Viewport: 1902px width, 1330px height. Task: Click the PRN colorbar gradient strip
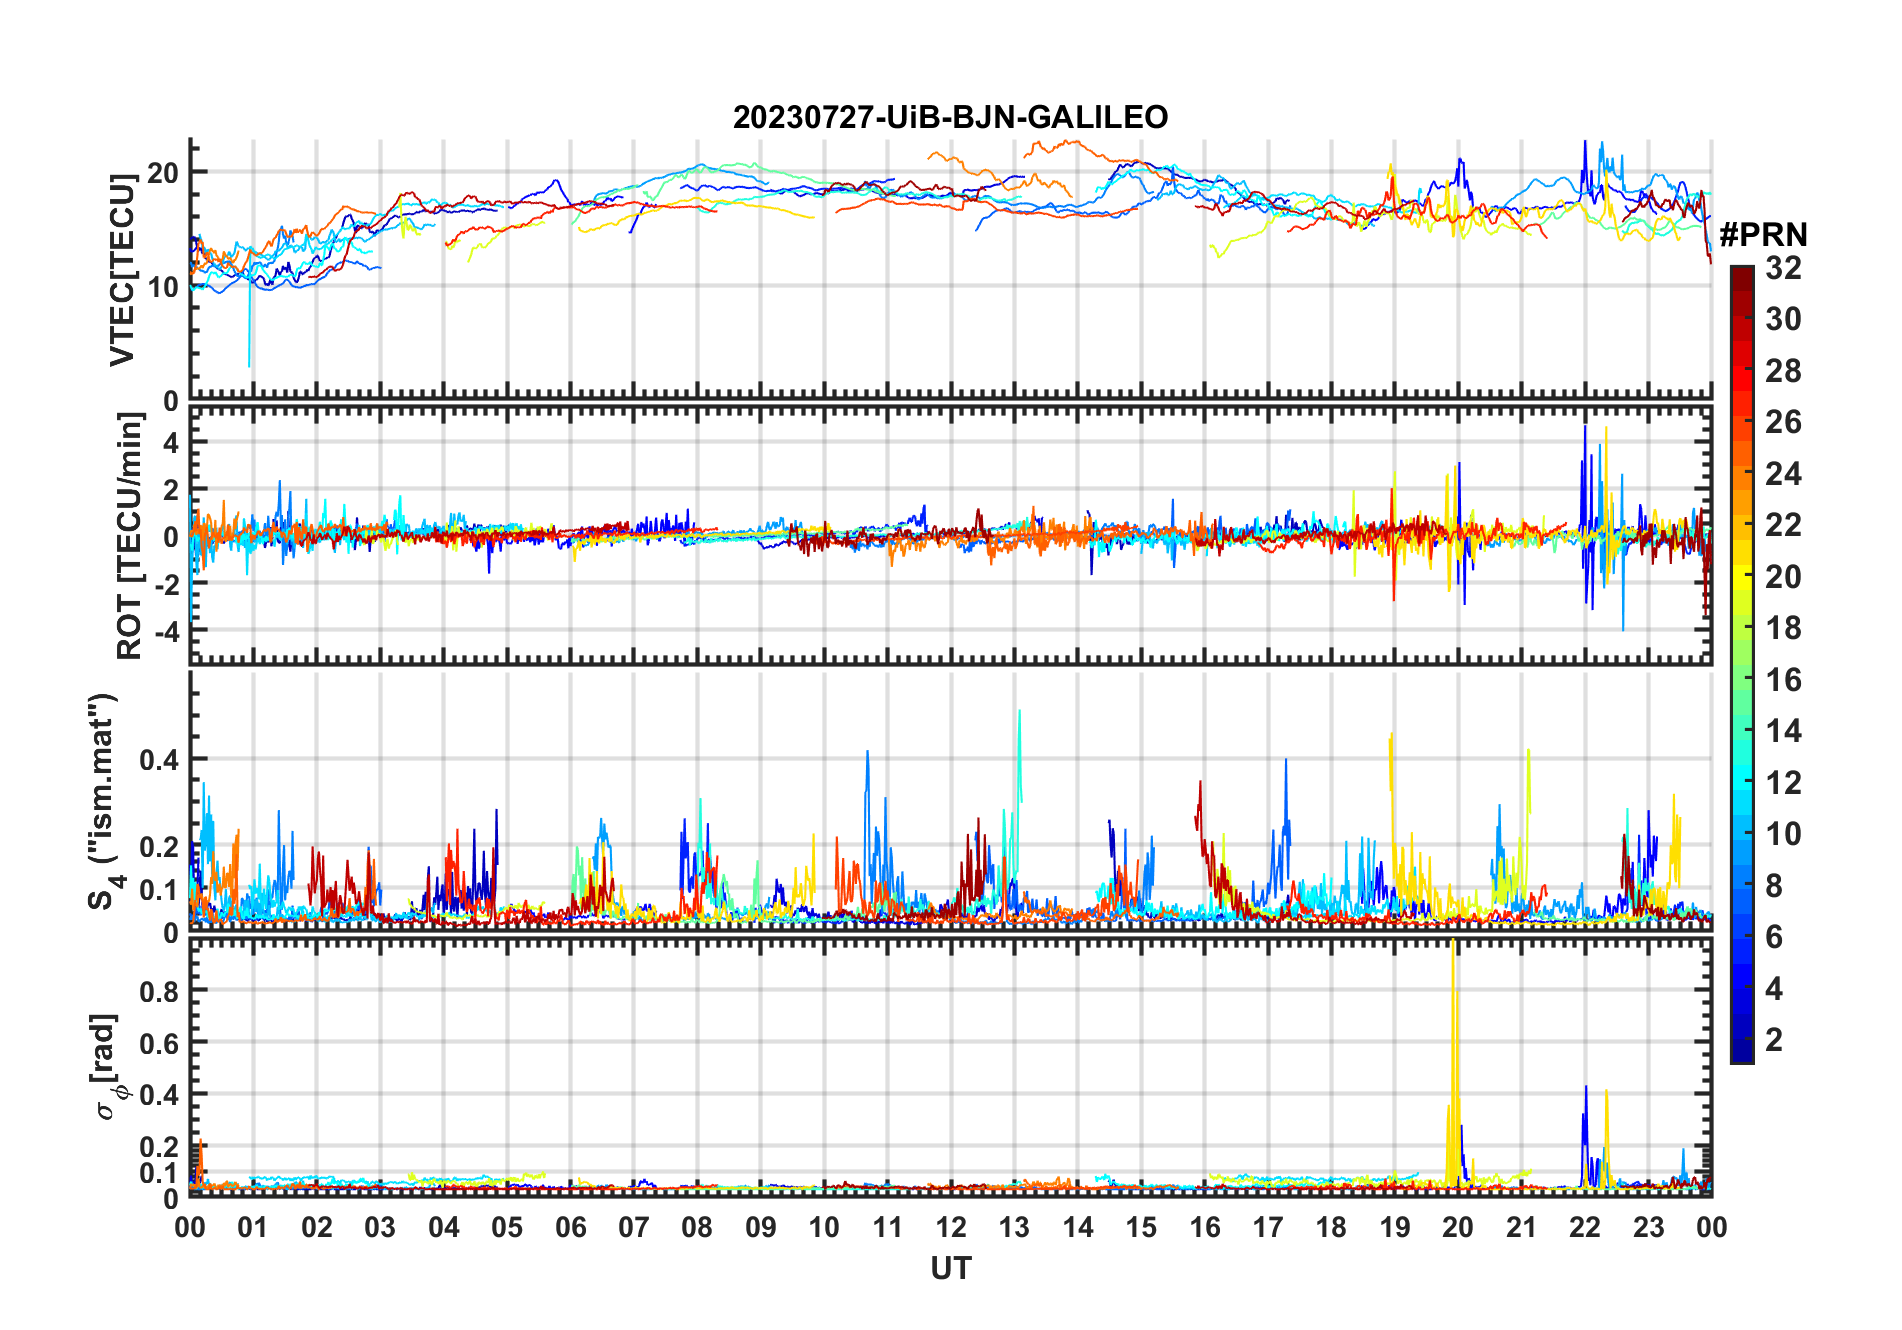tap(1742, 664)
